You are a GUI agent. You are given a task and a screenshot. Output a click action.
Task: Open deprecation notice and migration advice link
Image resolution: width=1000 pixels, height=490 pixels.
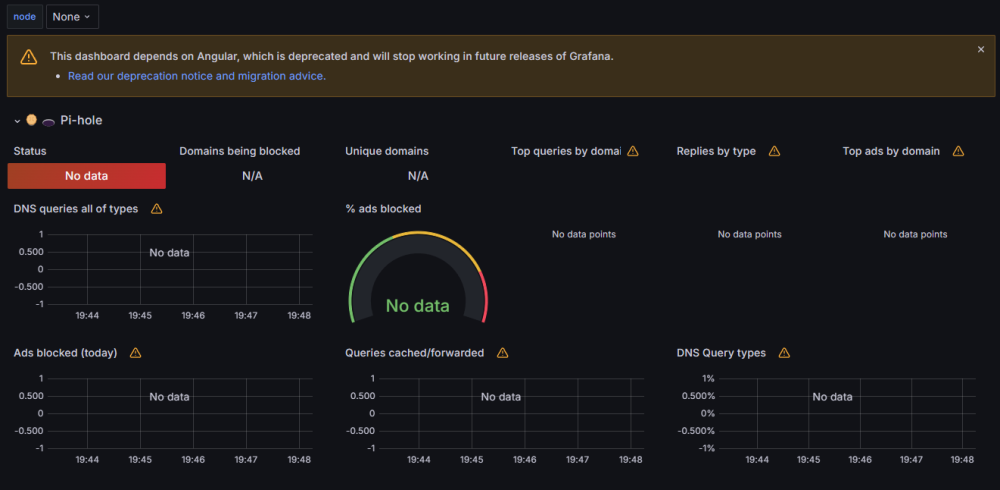point(197,76)
